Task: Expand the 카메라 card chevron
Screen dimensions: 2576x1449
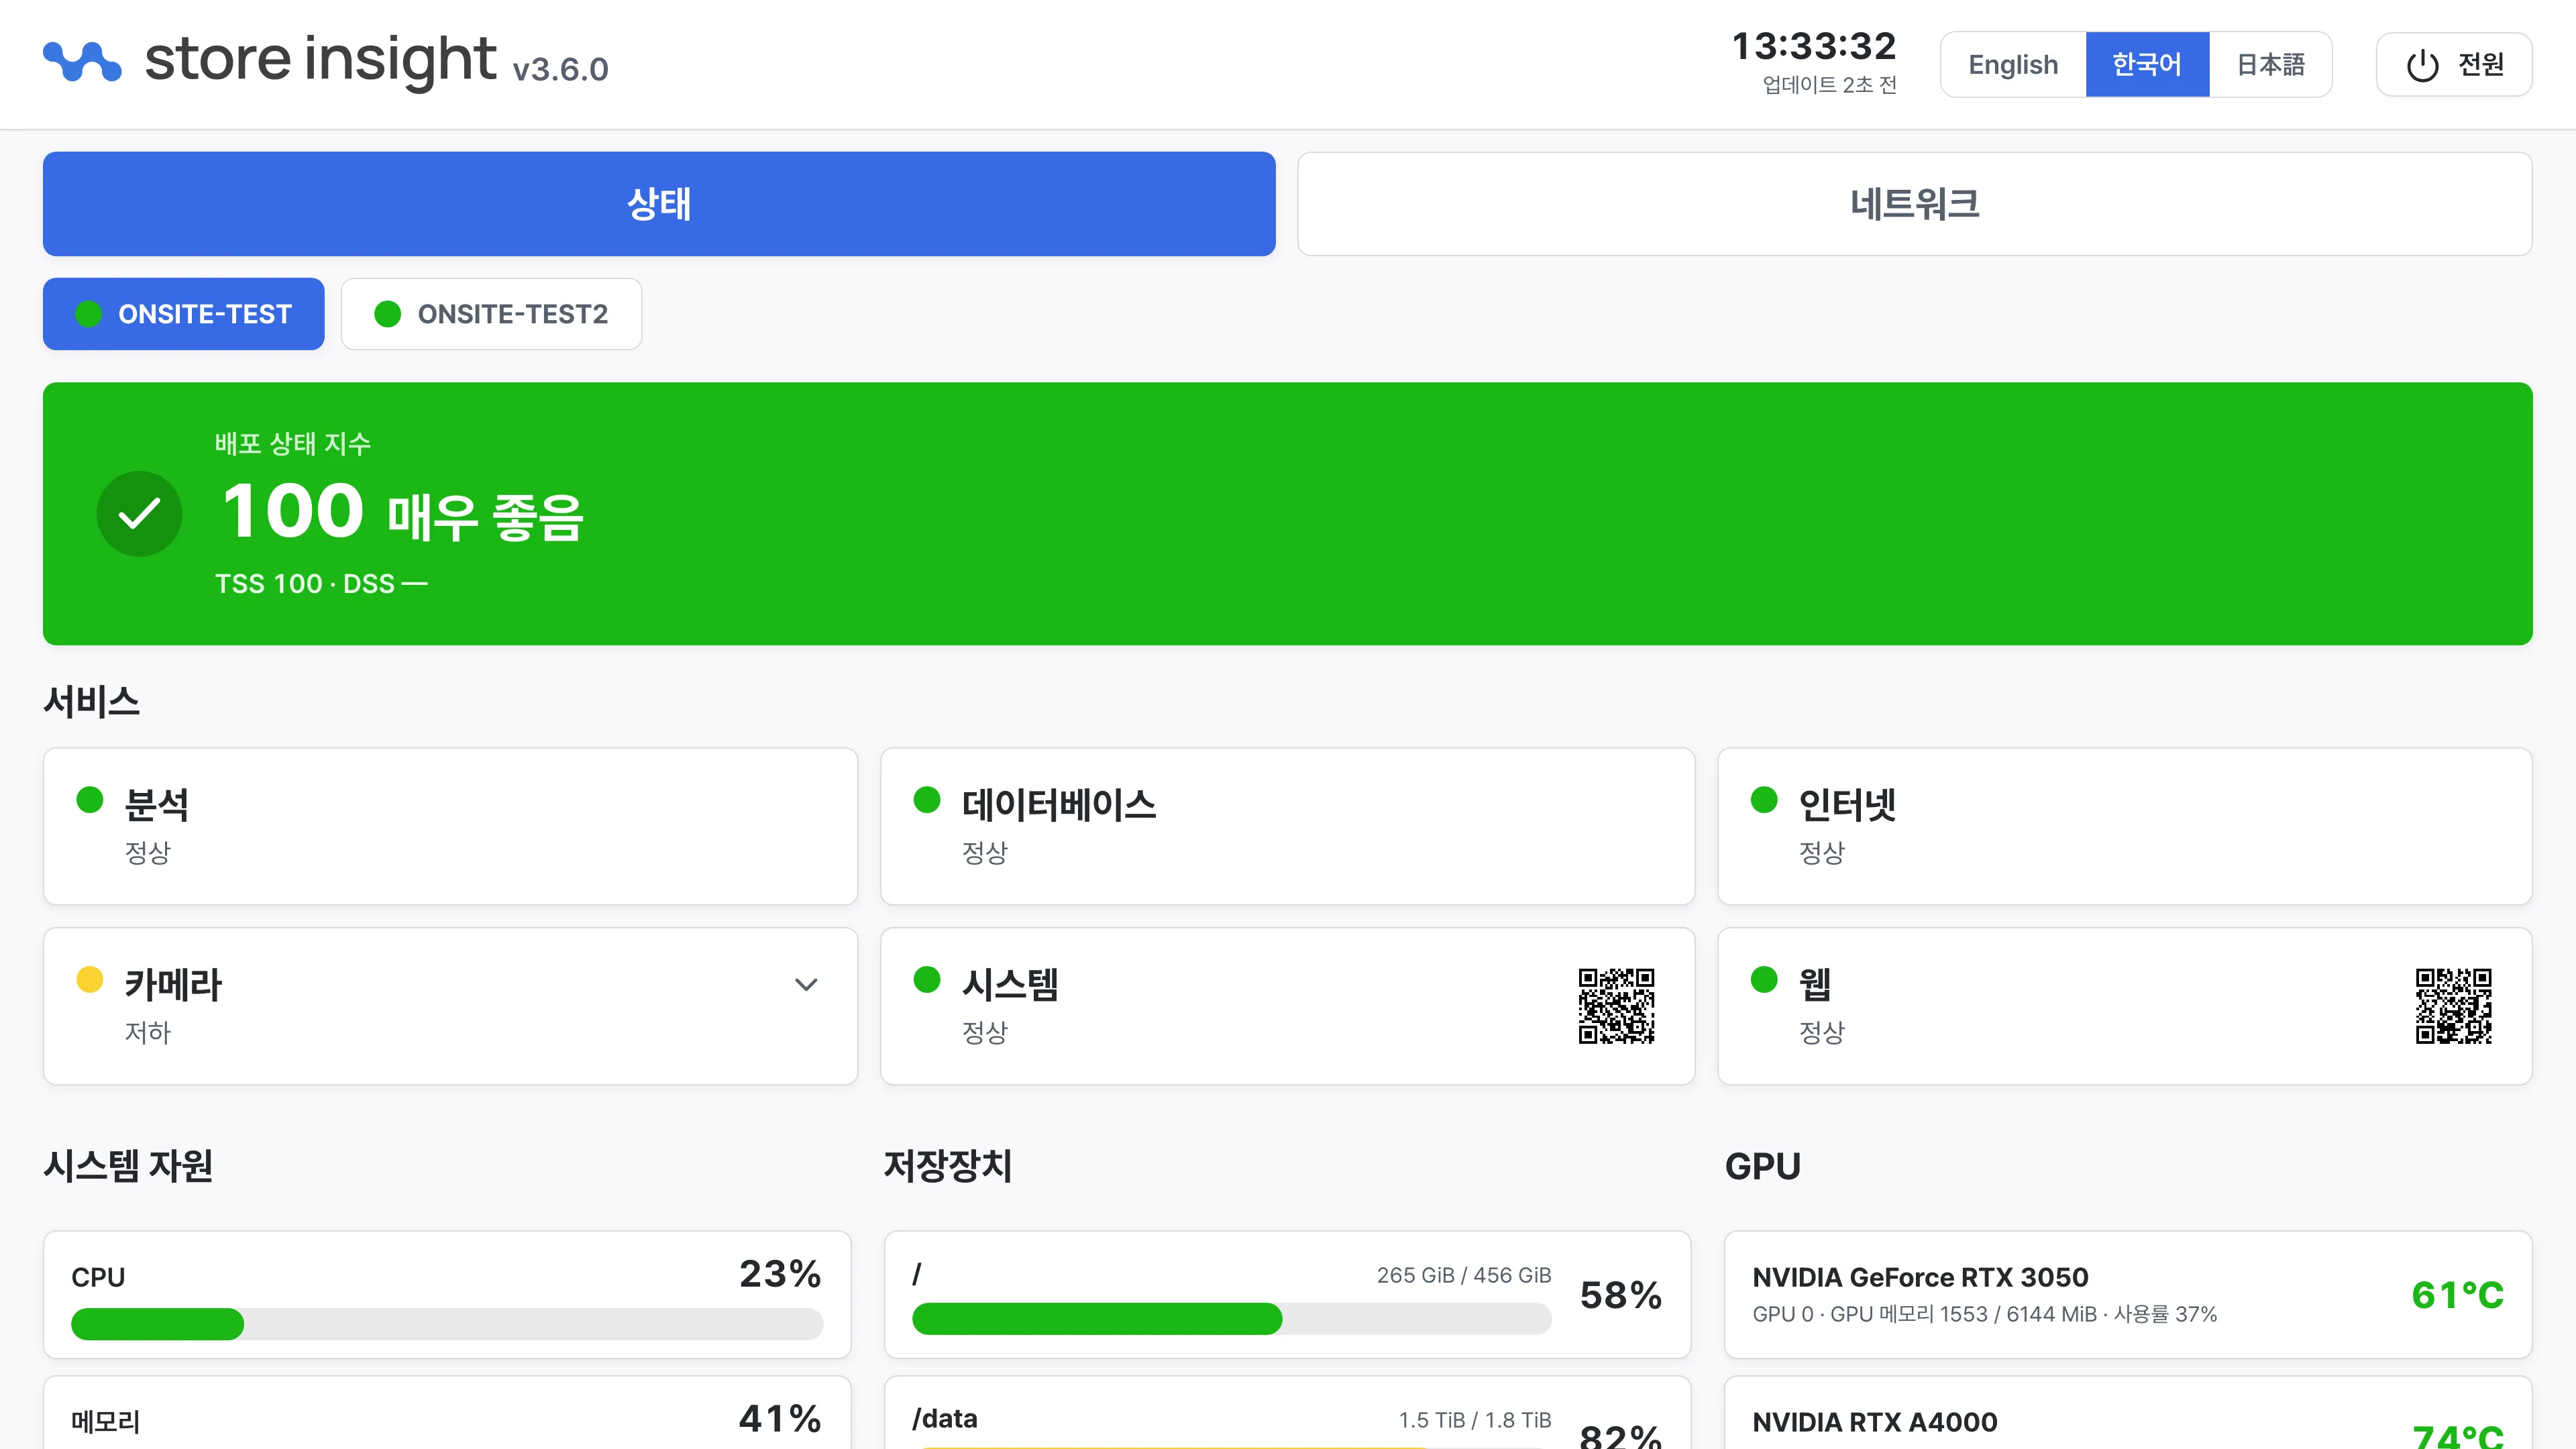Action: click(x=806, y=985)
